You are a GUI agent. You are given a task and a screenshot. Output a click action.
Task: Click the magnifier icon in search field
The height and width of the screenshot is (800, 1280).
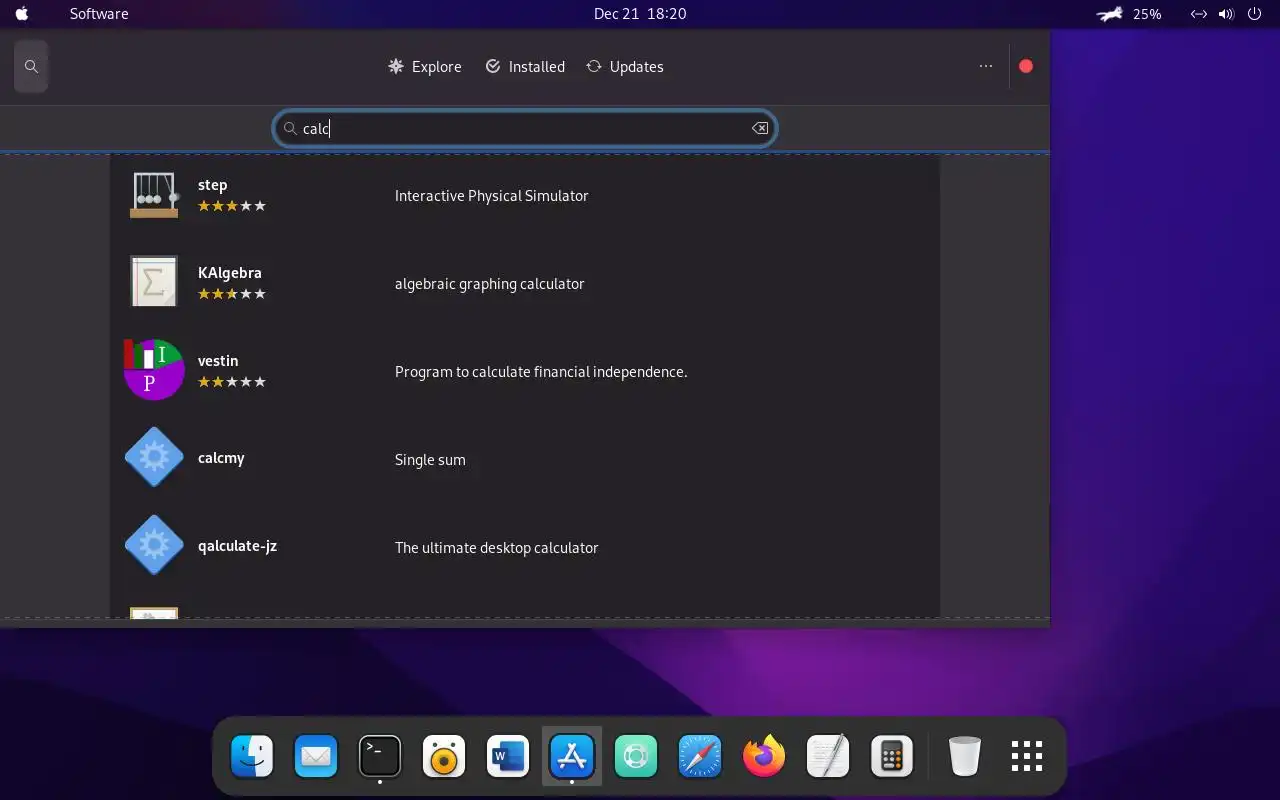(x=290, y=128)
